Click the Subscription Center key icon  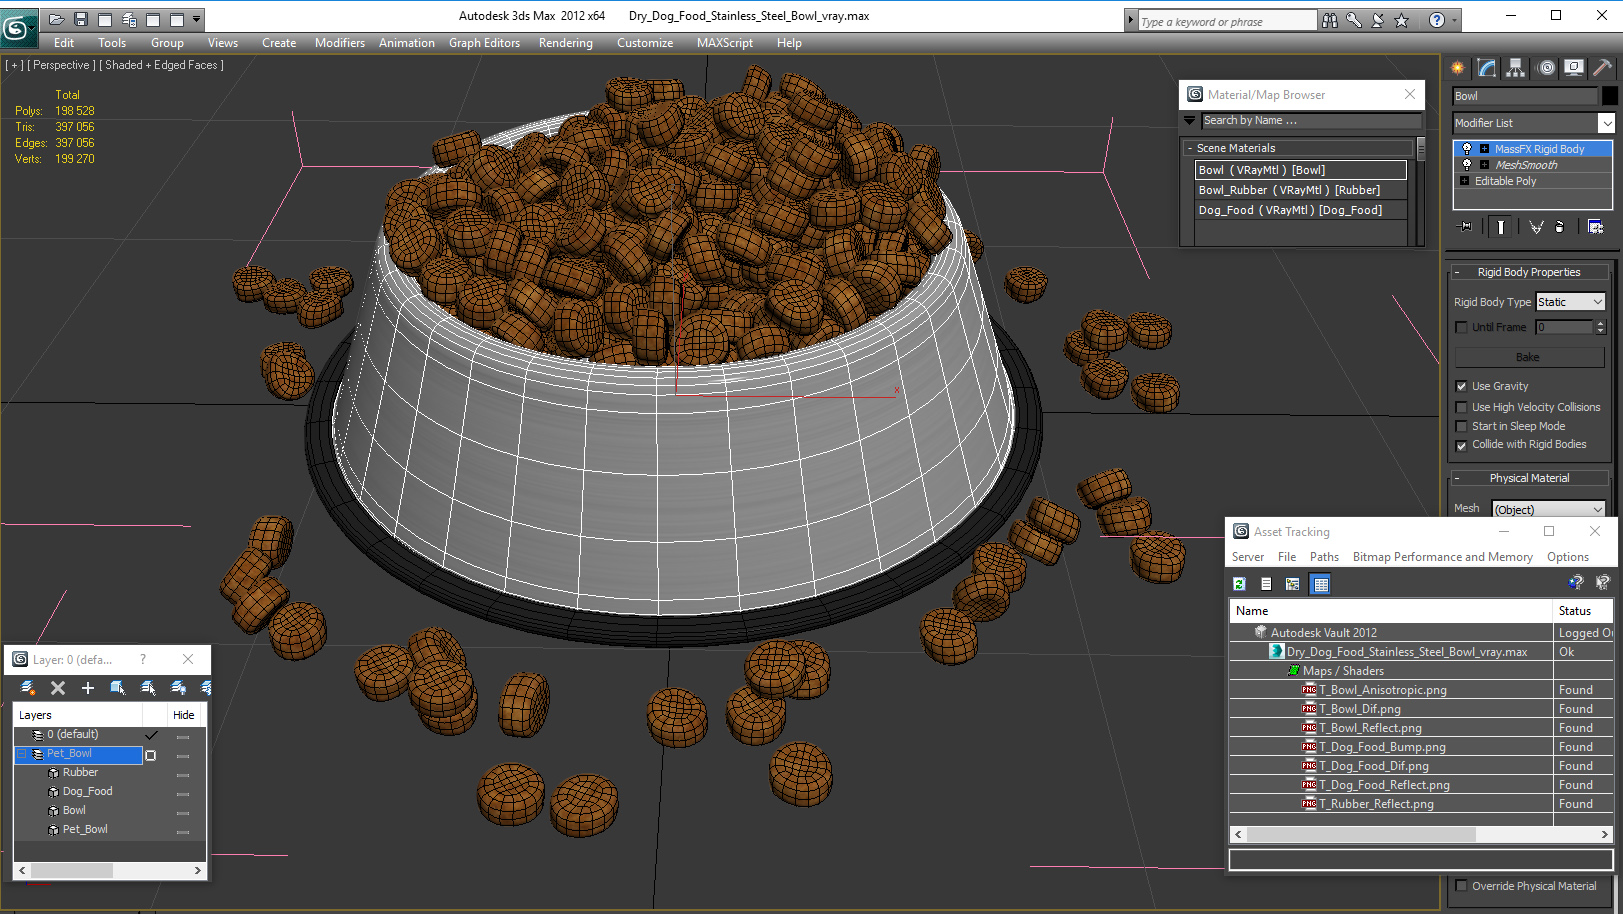click(1353, 20)
